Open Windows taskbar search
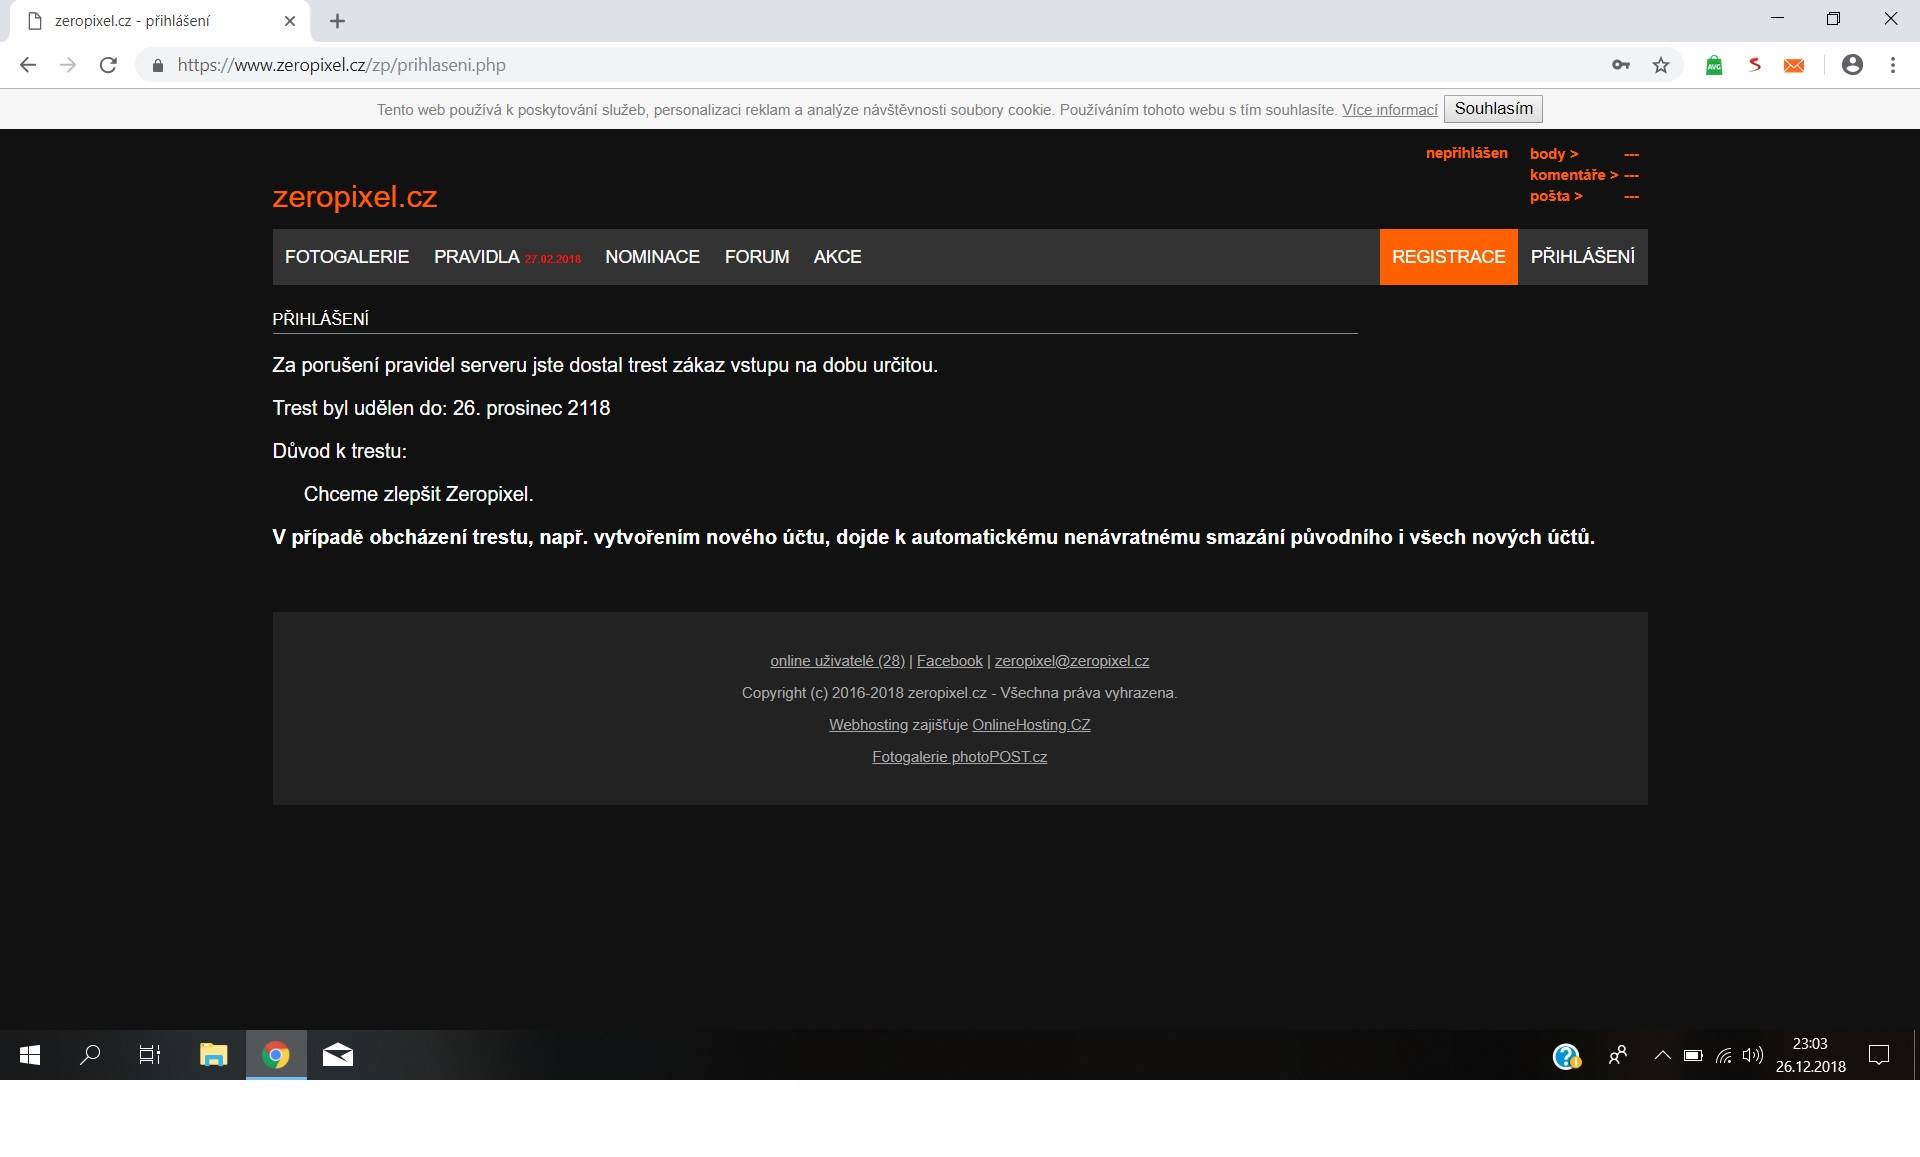Image resolution: width=1920 pixels, height=1157 pixels. [90, 1055]
